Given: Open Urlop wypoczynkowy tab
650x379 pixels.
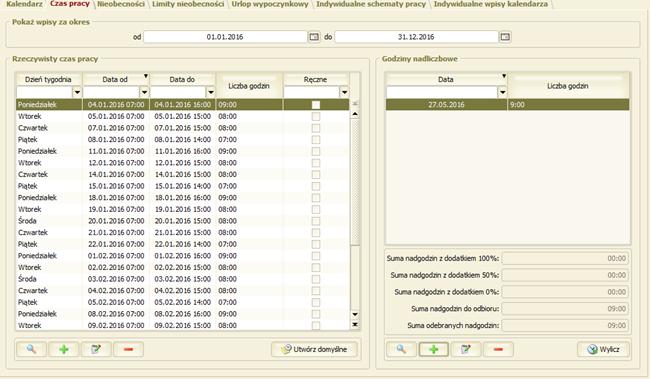Looking at the screenshot, I should pos(270,4).
